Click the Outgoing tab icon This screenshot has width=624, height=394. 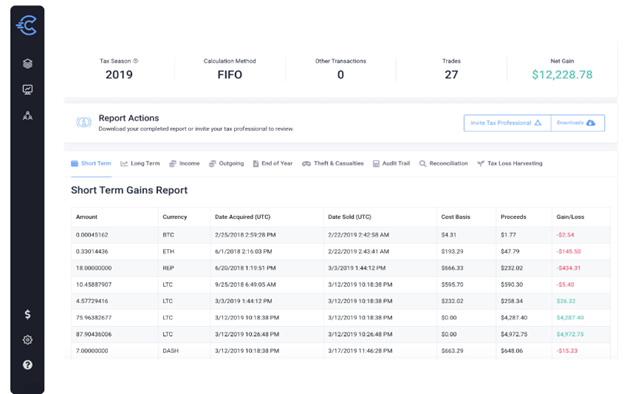213,164
